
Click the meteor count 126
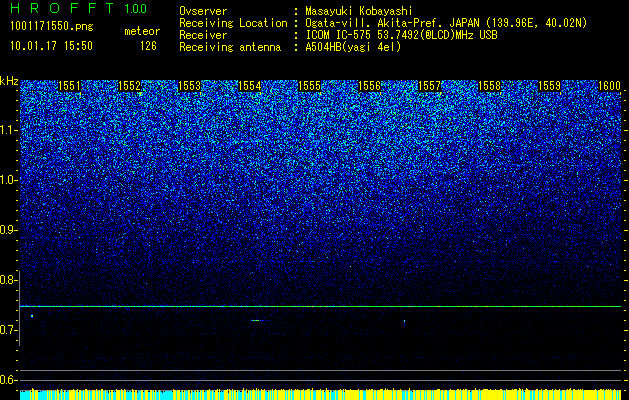[148, 46]
